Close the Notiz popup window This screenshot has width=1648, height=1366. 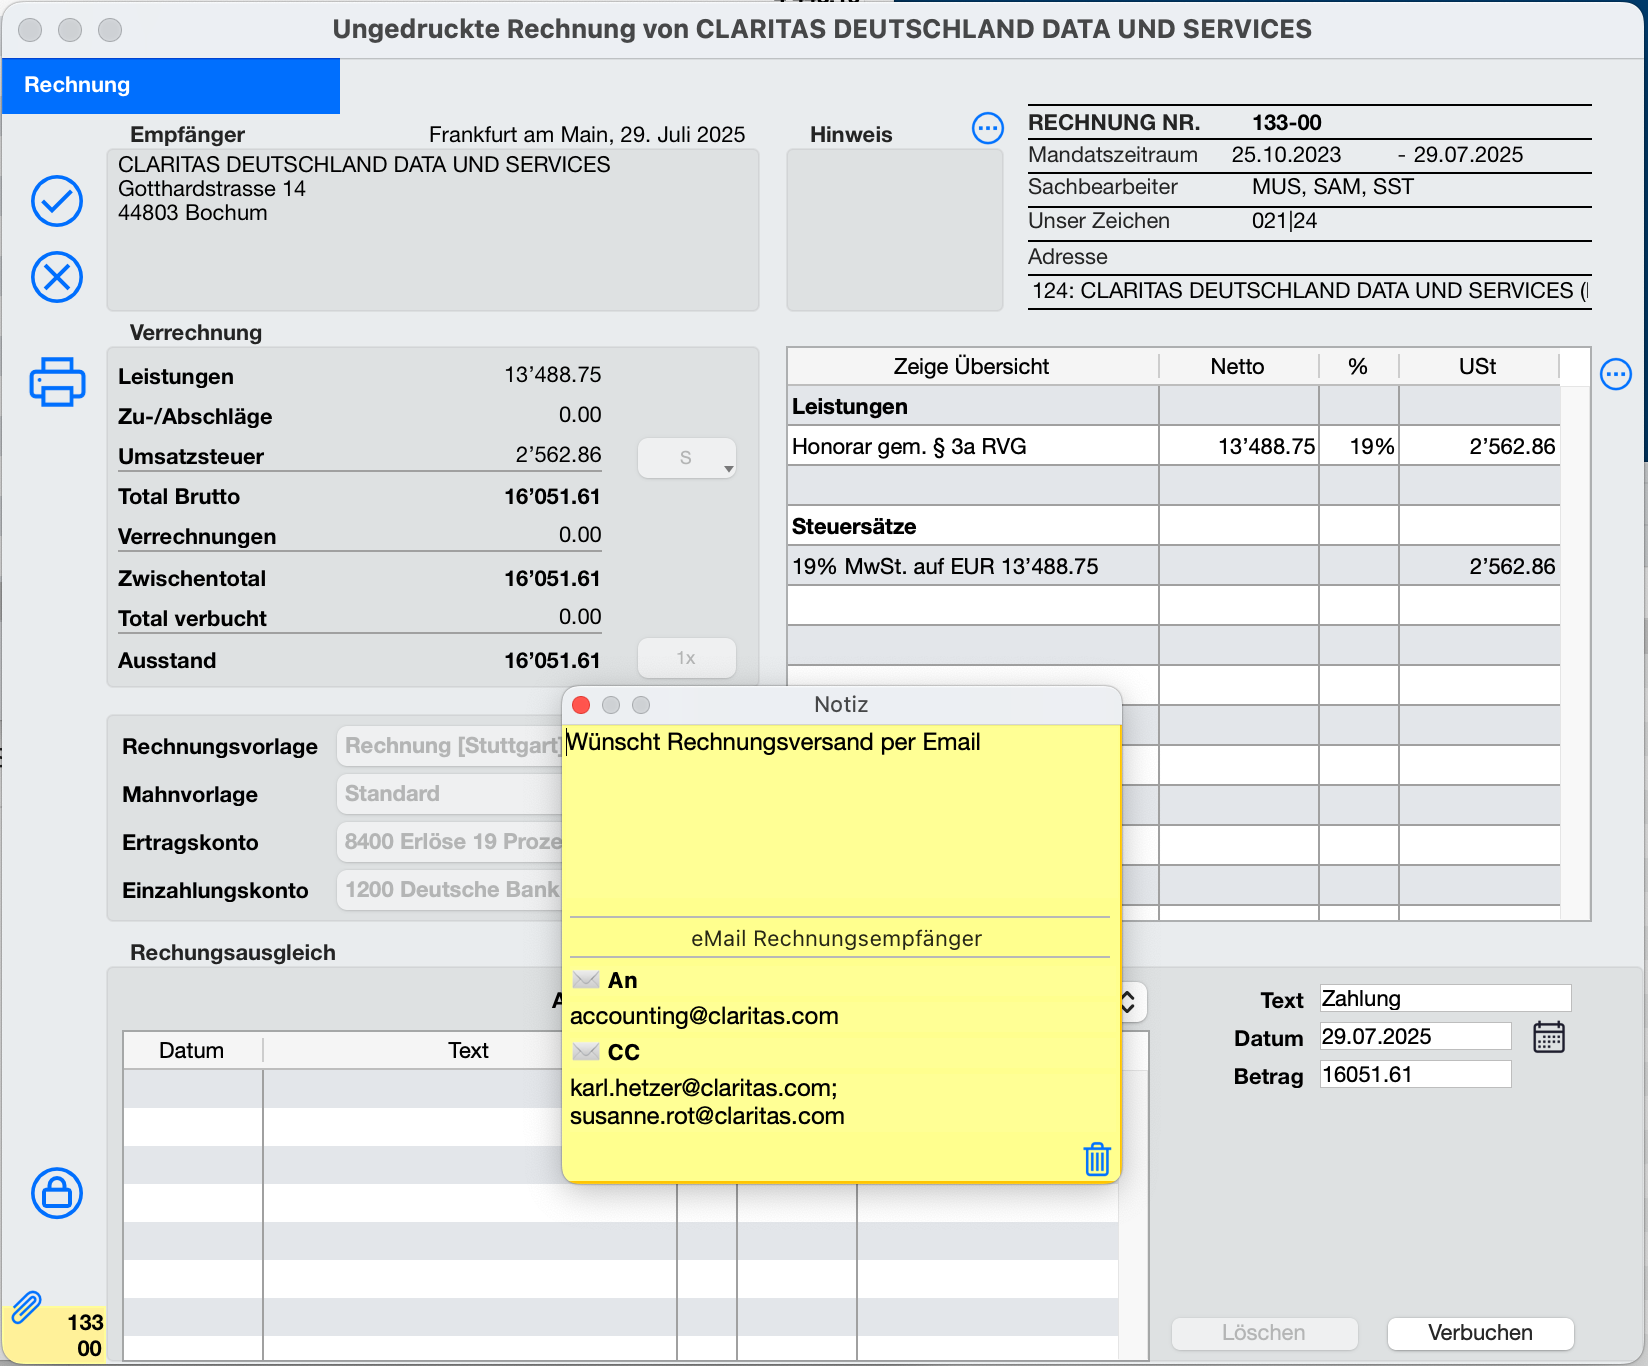point(581,705)
